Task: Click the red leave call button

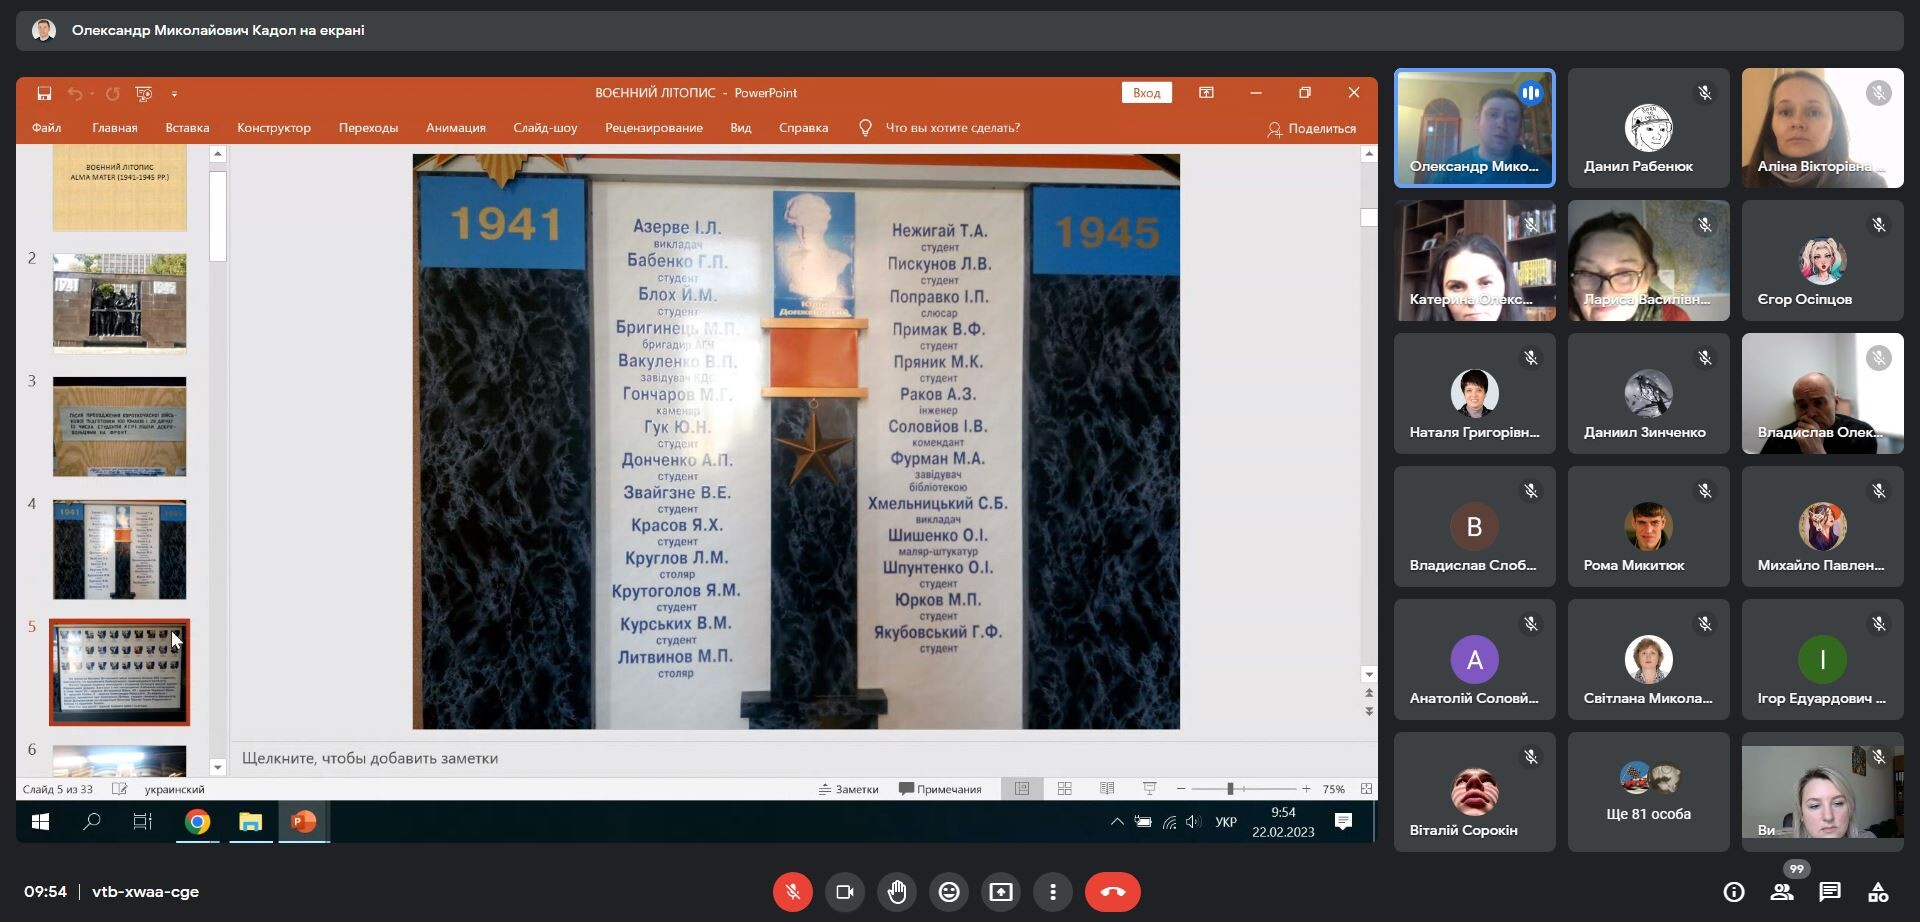Action: pyautogui.click(x=1112, y=892)
